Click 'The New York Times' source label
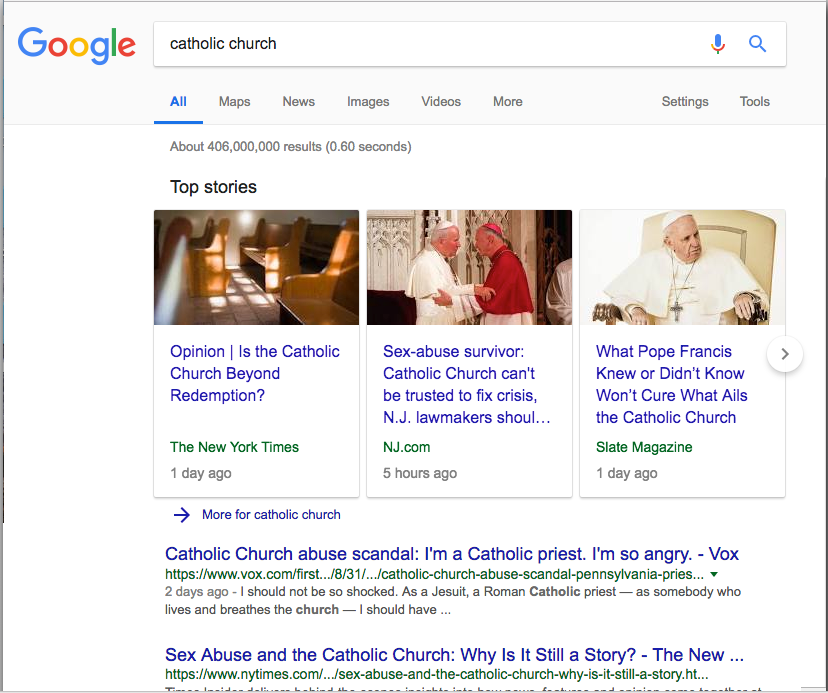828x693 pixels. pyautogui.click(x=234, y=447)
